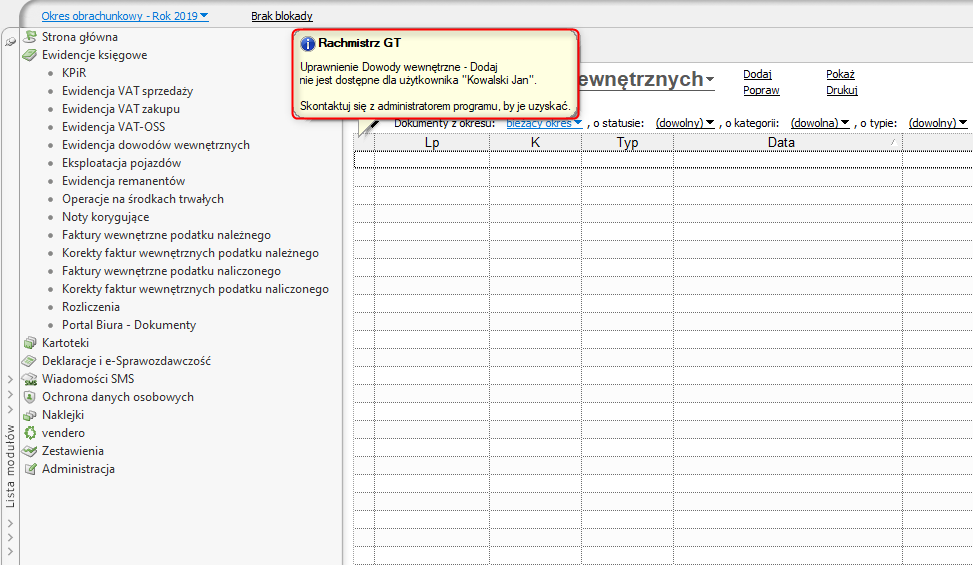
Task: Select vendero module
Action: (x=63, y=432)
